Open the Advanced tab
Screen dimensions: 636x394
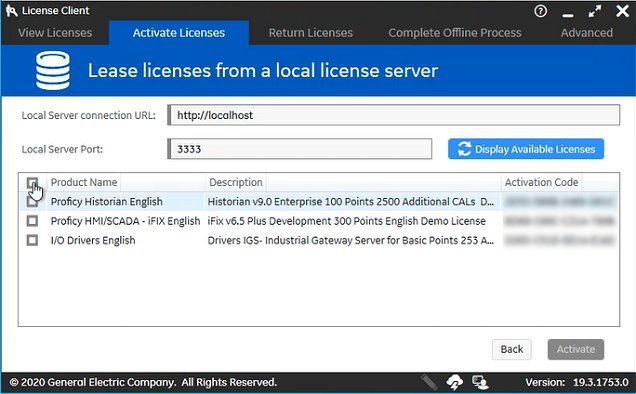(587, 32)
